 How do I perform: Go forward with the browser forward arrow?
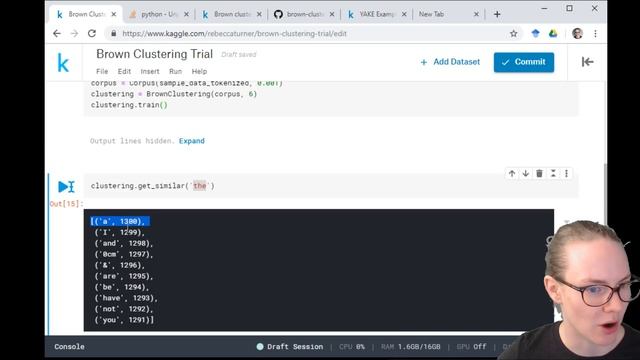74,33
